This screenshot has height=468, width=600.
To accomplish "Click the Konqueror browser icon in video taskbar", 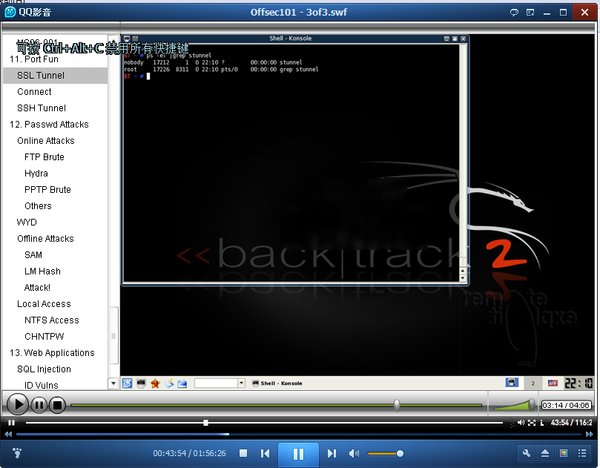I will click(x=169, y=383).
